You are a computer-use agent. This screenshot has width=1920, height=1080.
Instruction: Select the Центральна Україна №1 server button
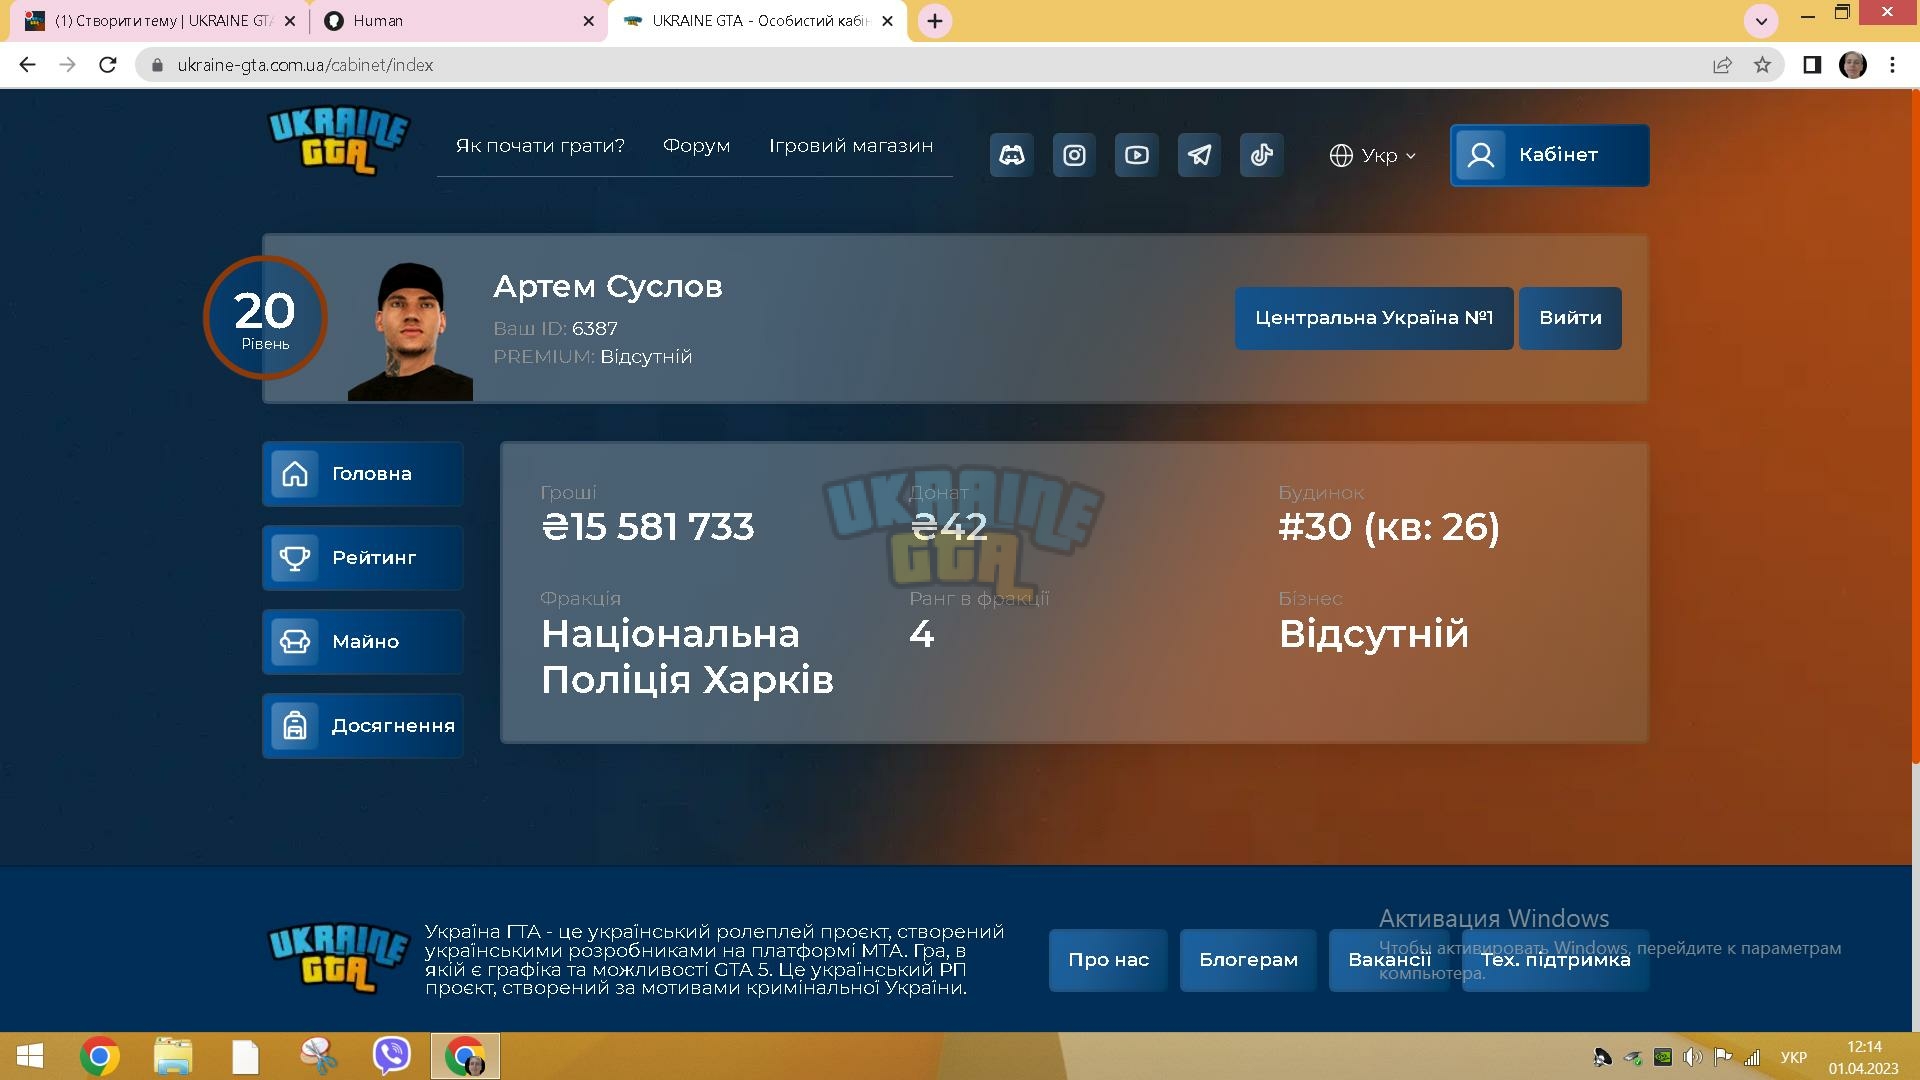[1374, 318]
